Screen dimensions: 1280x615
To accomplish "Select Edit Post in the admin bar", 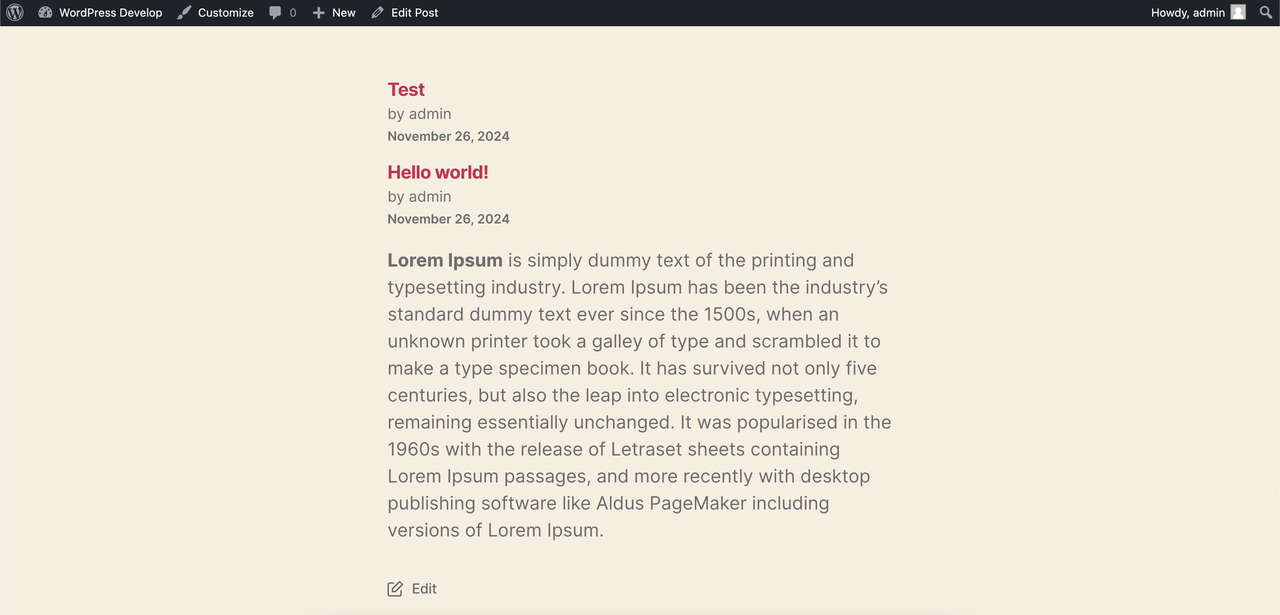I will (x=404, y=13).
